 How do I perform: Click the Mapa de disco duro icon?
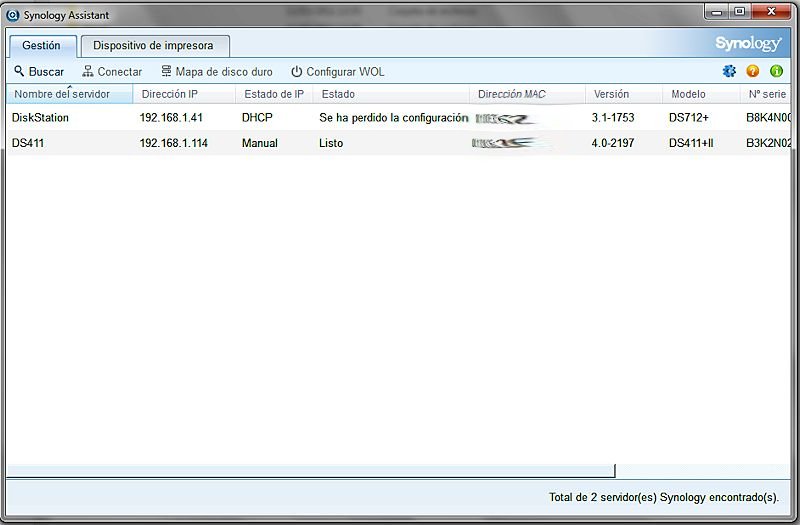pyautogui.click(x=166, y=71)
